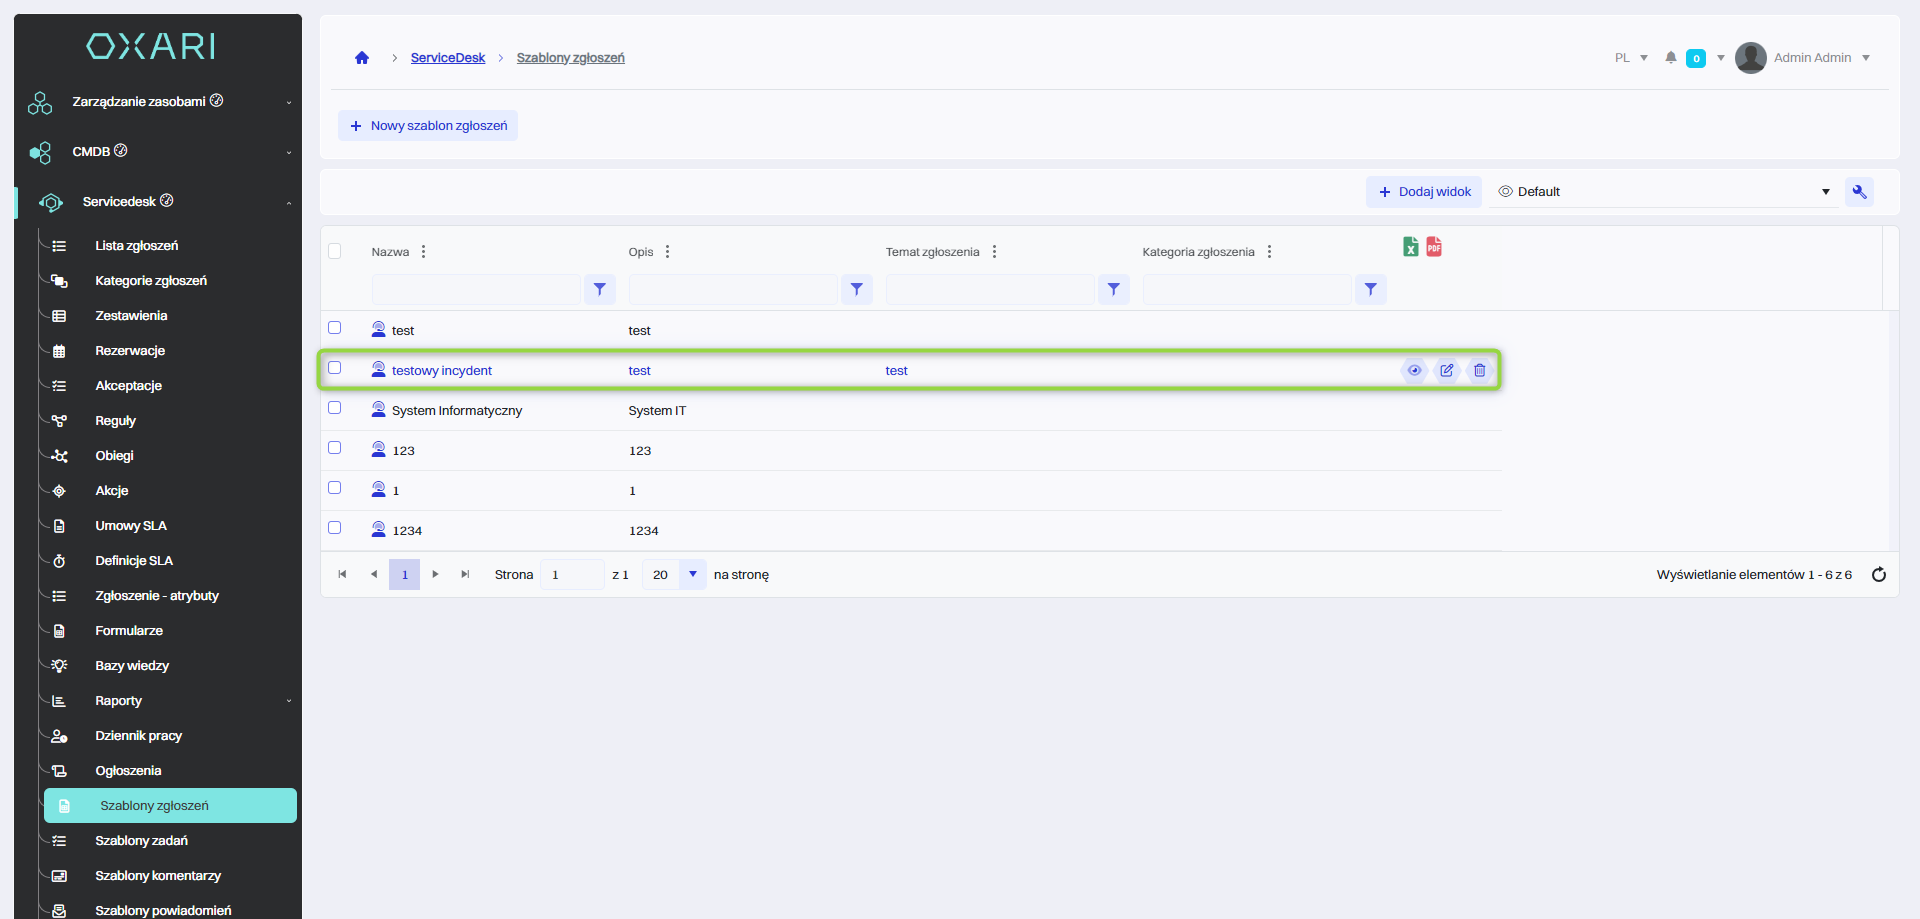This screenshot has height=919, width=1920.
Task: Check the box for System Informatyczny row
Action: (335, 408)
